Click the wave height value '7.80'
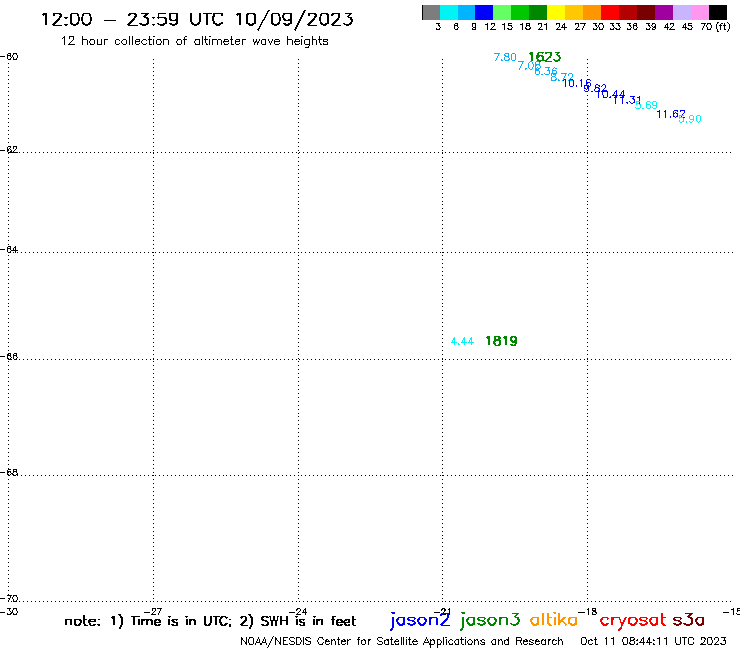This screenshot has width=740, height=650. pyautogui.click(x=505, y=57)
